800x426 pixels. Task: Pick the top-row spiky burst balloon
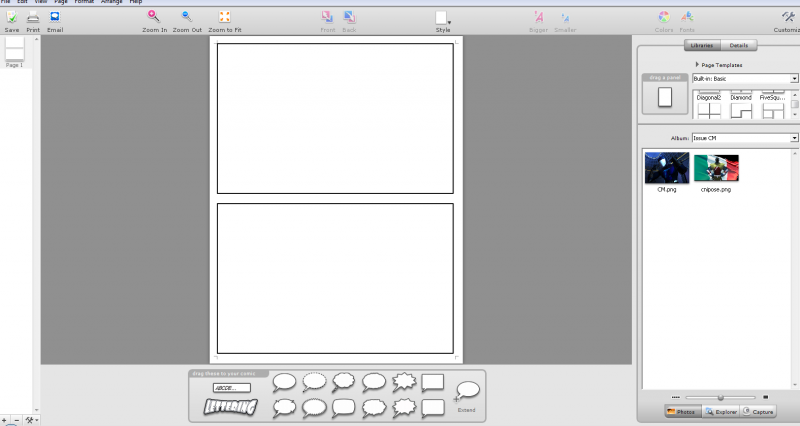404,382
